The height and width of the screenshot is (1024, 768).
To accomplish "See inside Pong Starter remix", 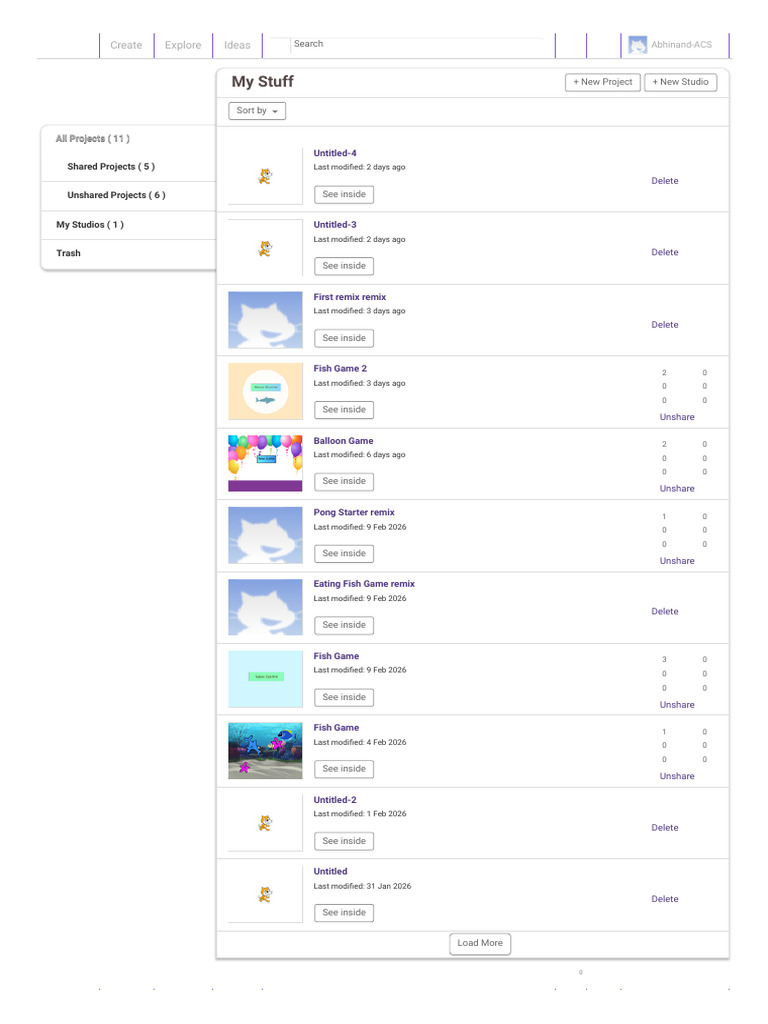I will tap(344, 554).
